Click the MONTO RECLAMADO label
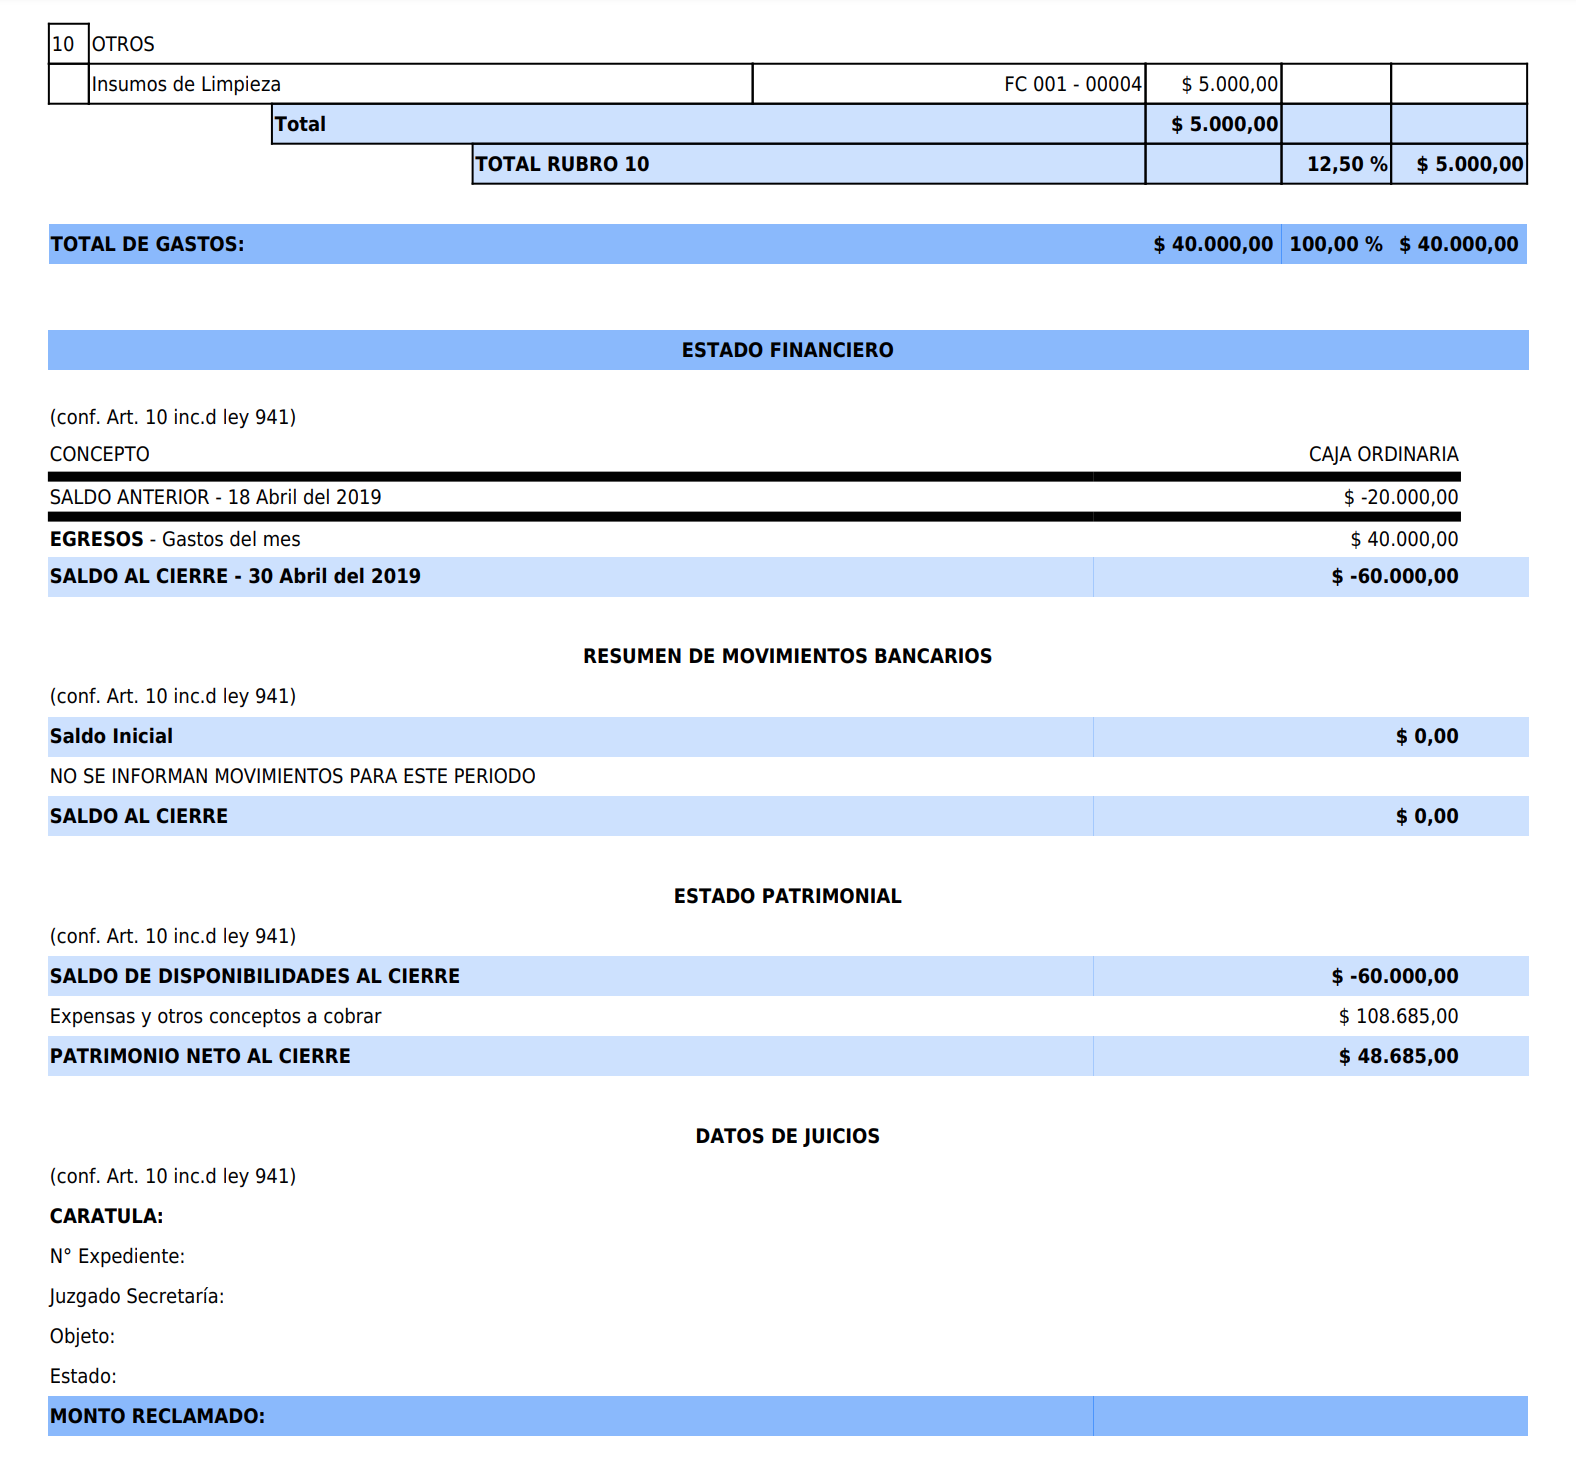 [x=157, y=1416]
